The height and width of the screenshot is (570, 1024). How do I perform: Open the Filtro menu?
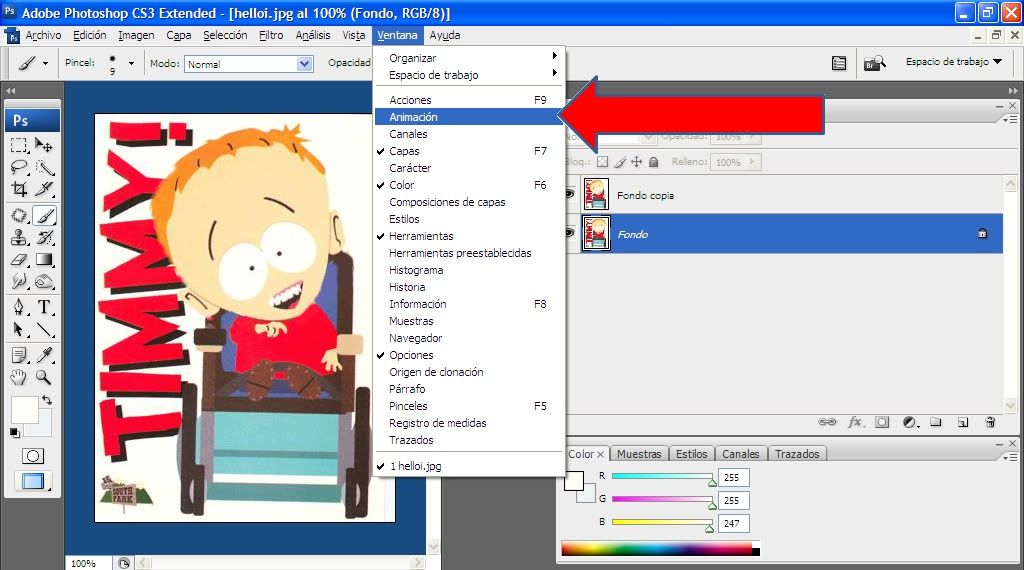[x=271, y=35]
